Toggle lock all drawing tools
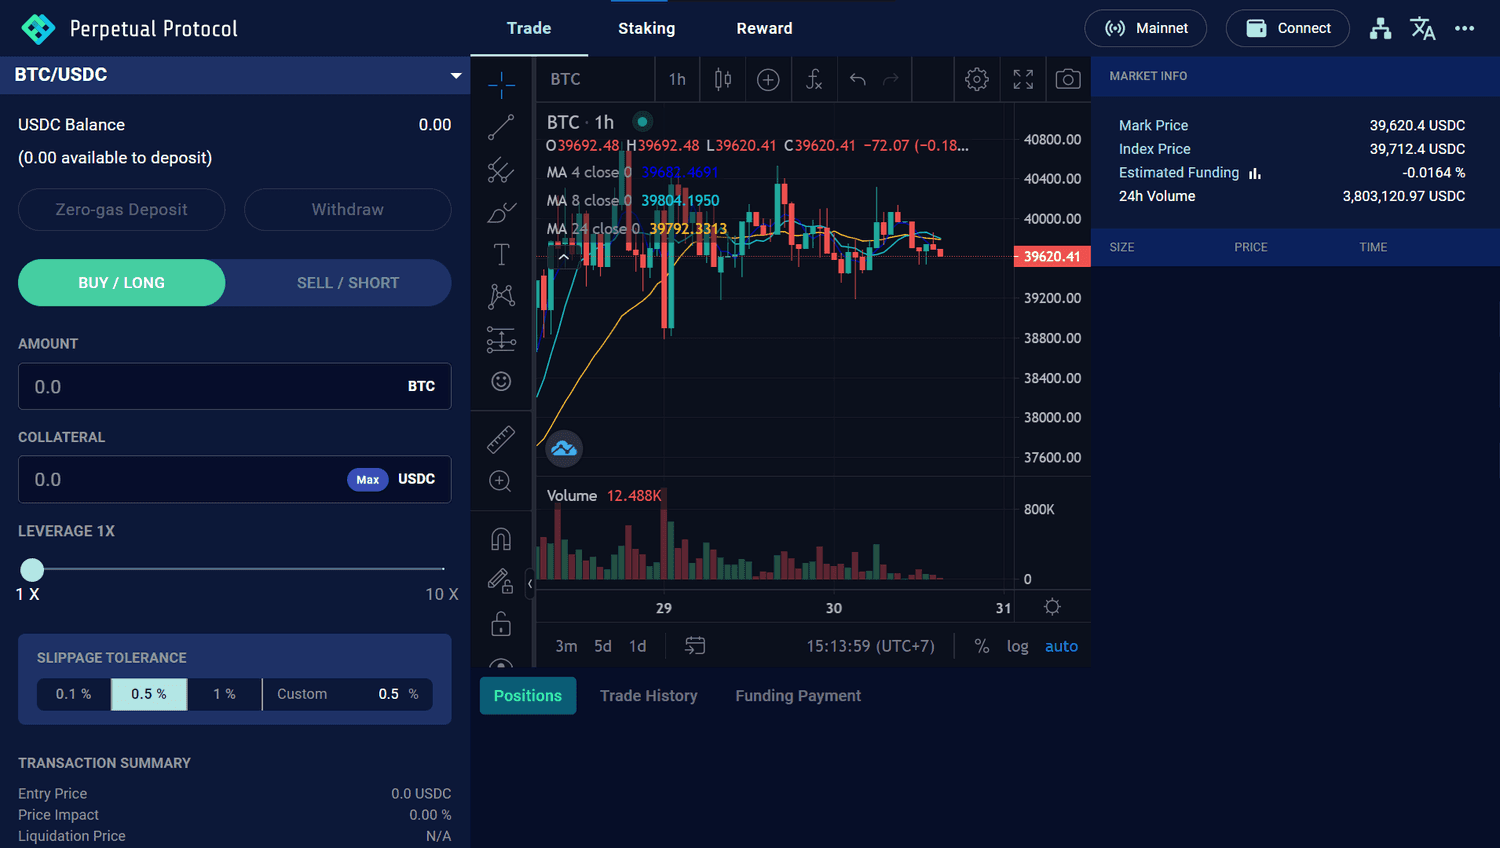This screenshot has width=1500, height=848. (501, 624)
